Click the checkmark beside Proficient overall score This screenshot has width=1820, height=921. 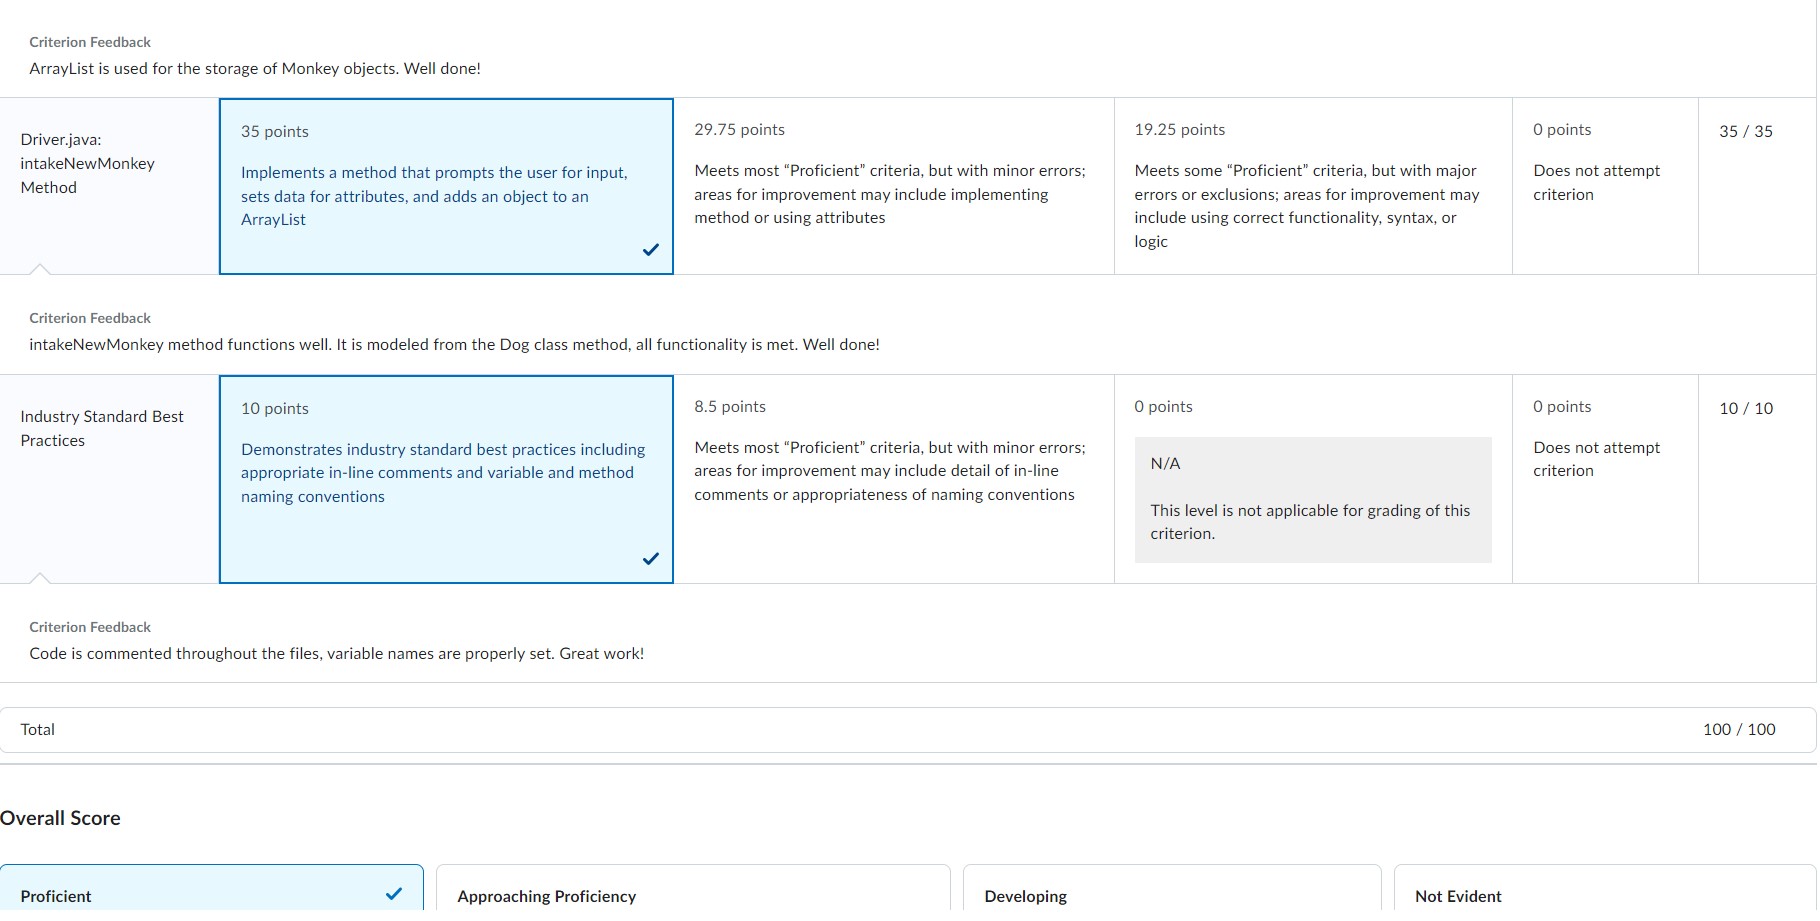[392, 896]
